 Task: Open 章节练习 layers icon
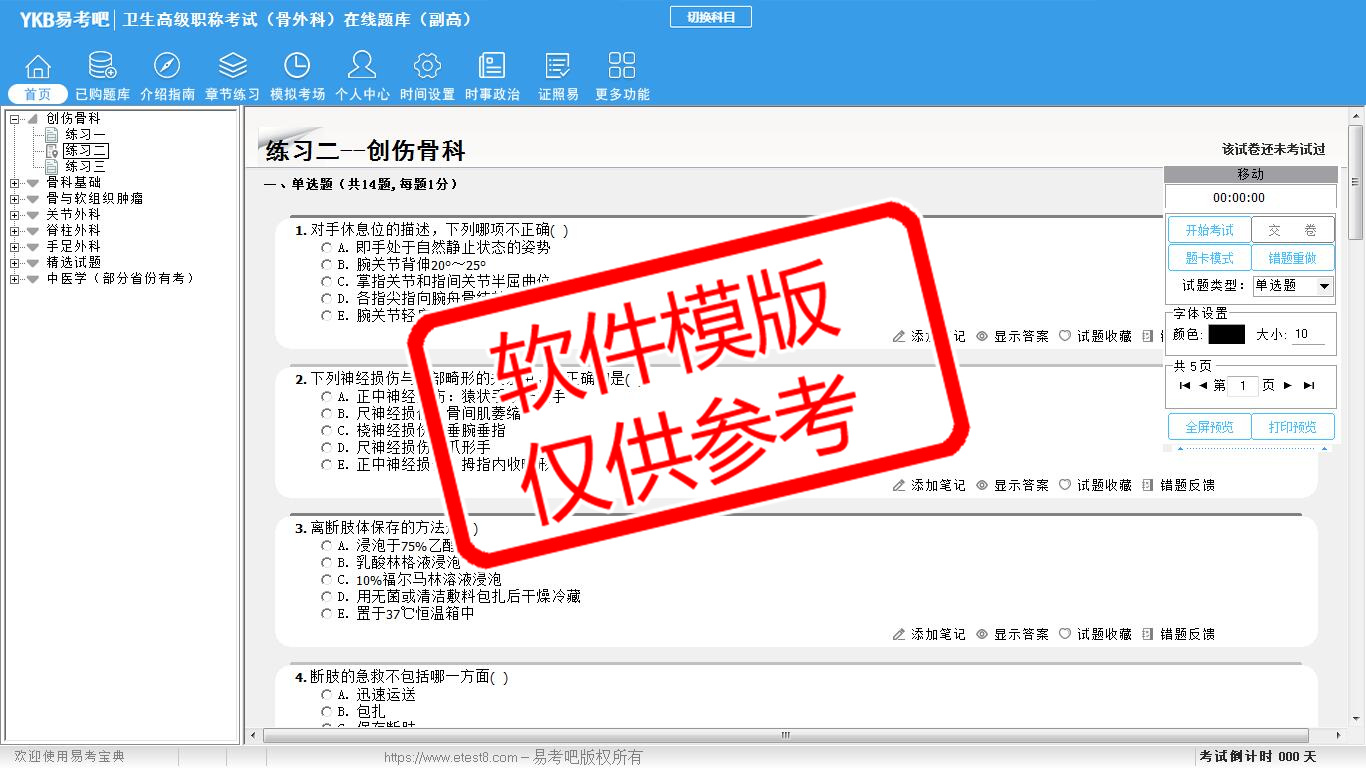pyautogui.click(x=232, y=67)
